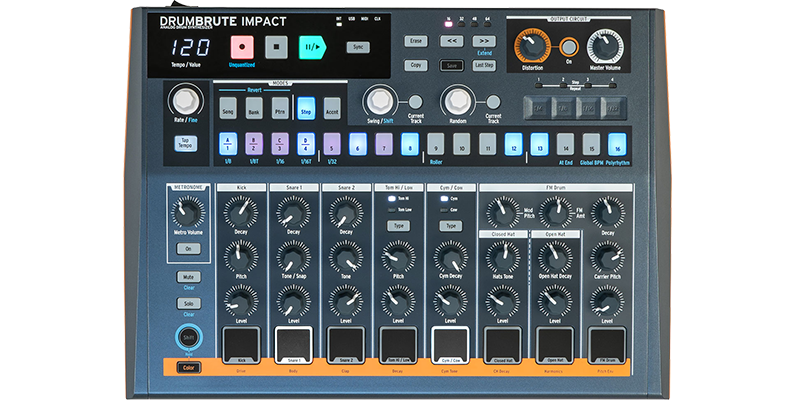This screenshot has width=795, height=400.
Task: Hold the 1/32 step repeat pad
Action: point(614,108)
